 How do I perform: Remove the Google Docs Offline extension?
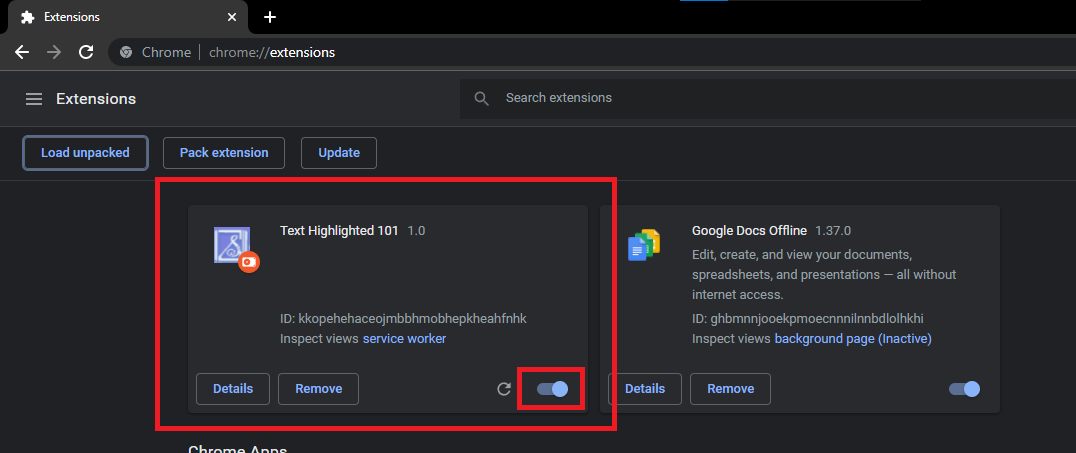coord(730,389)
